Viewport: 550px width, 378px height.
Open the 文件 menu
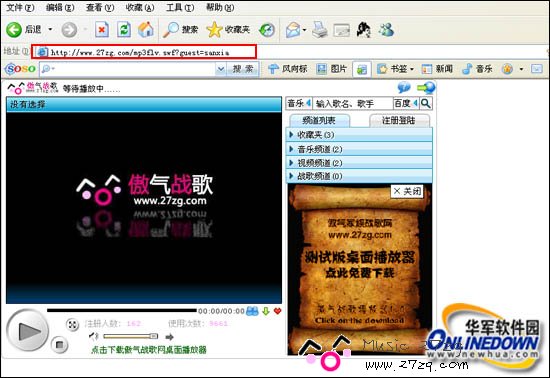[x=20, y=7]
